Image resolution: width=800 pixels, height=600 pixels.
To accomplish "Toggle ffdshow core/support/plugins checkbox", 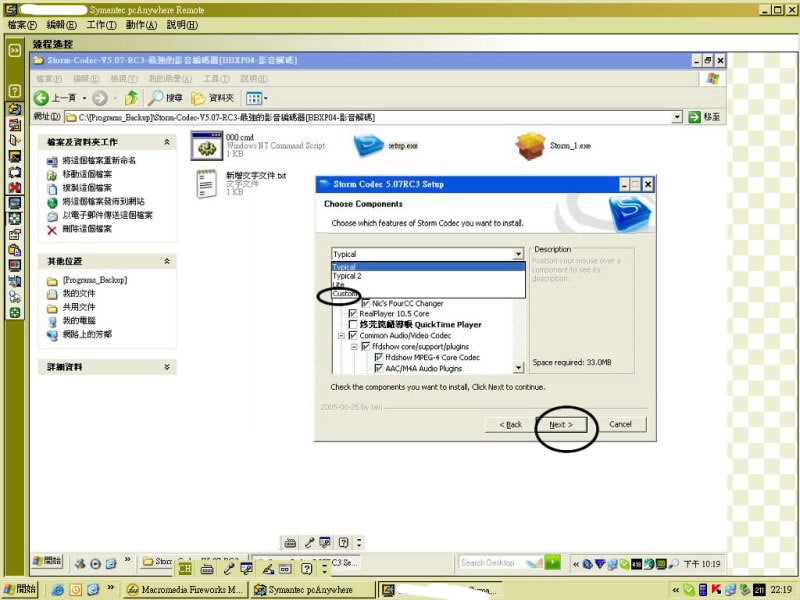I will 365,346.
